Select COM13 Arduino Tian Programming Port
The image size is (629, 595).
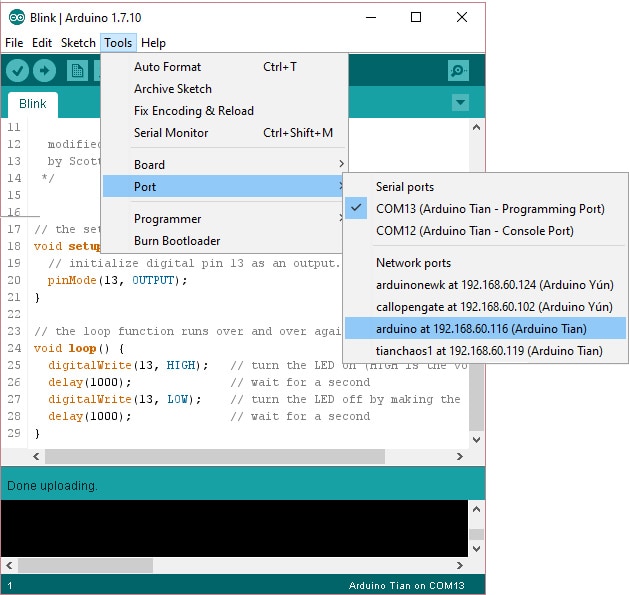point(489,209)
